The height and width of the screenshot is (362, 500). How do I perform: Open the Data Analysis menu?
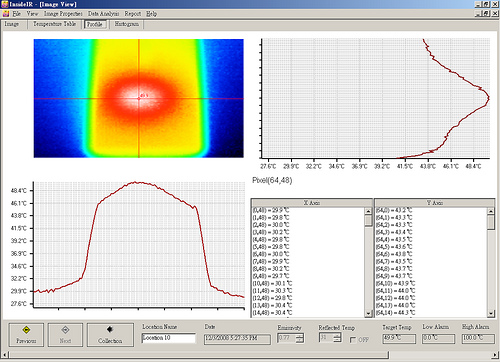coord(103,14)
